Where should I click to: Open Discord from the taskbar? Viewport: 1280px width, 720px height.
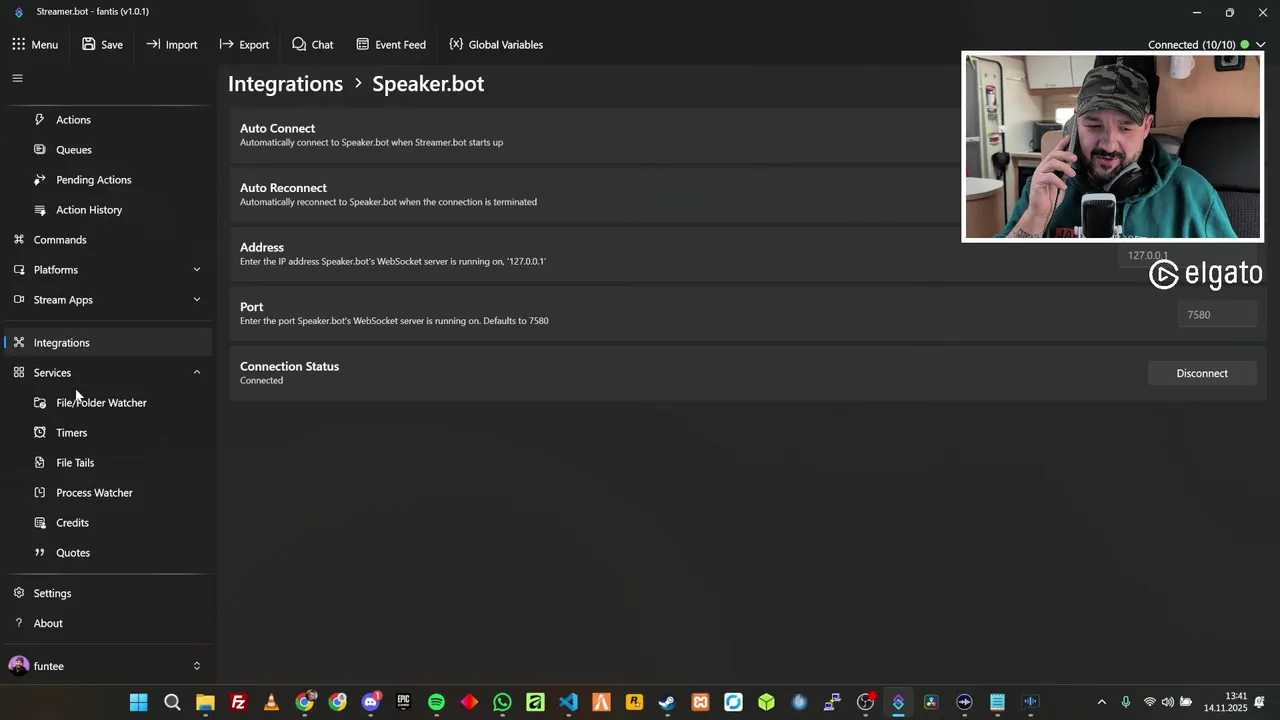click(370, 702)
